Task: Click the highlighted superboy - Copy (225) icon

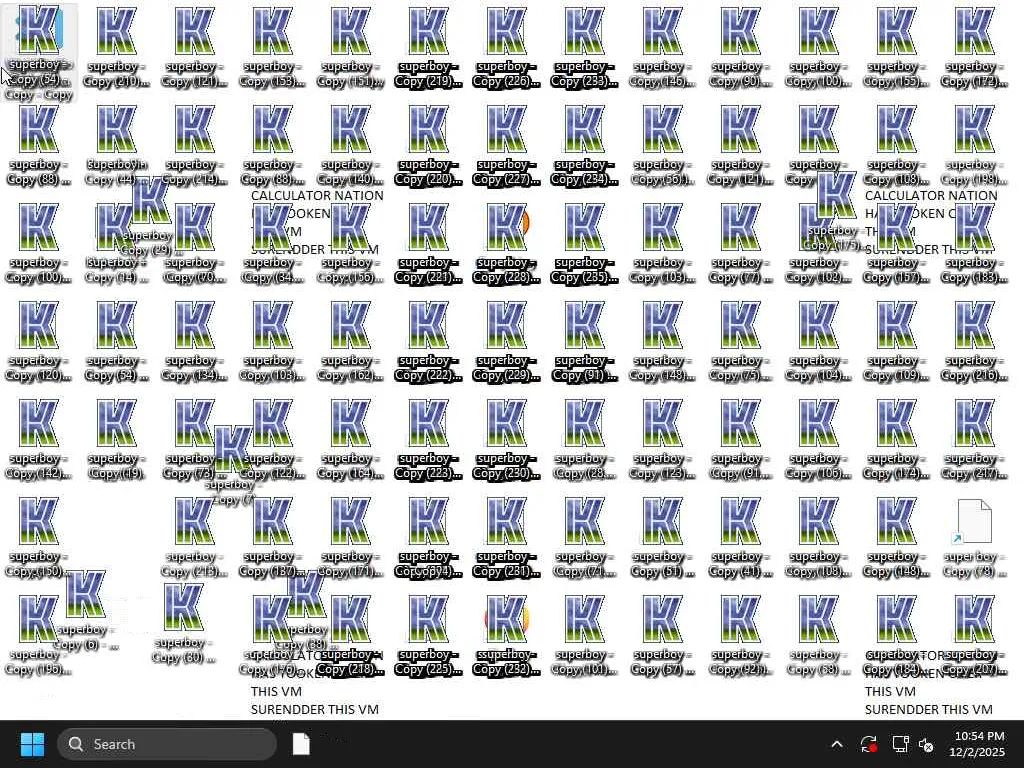Action: coord(428,635)
